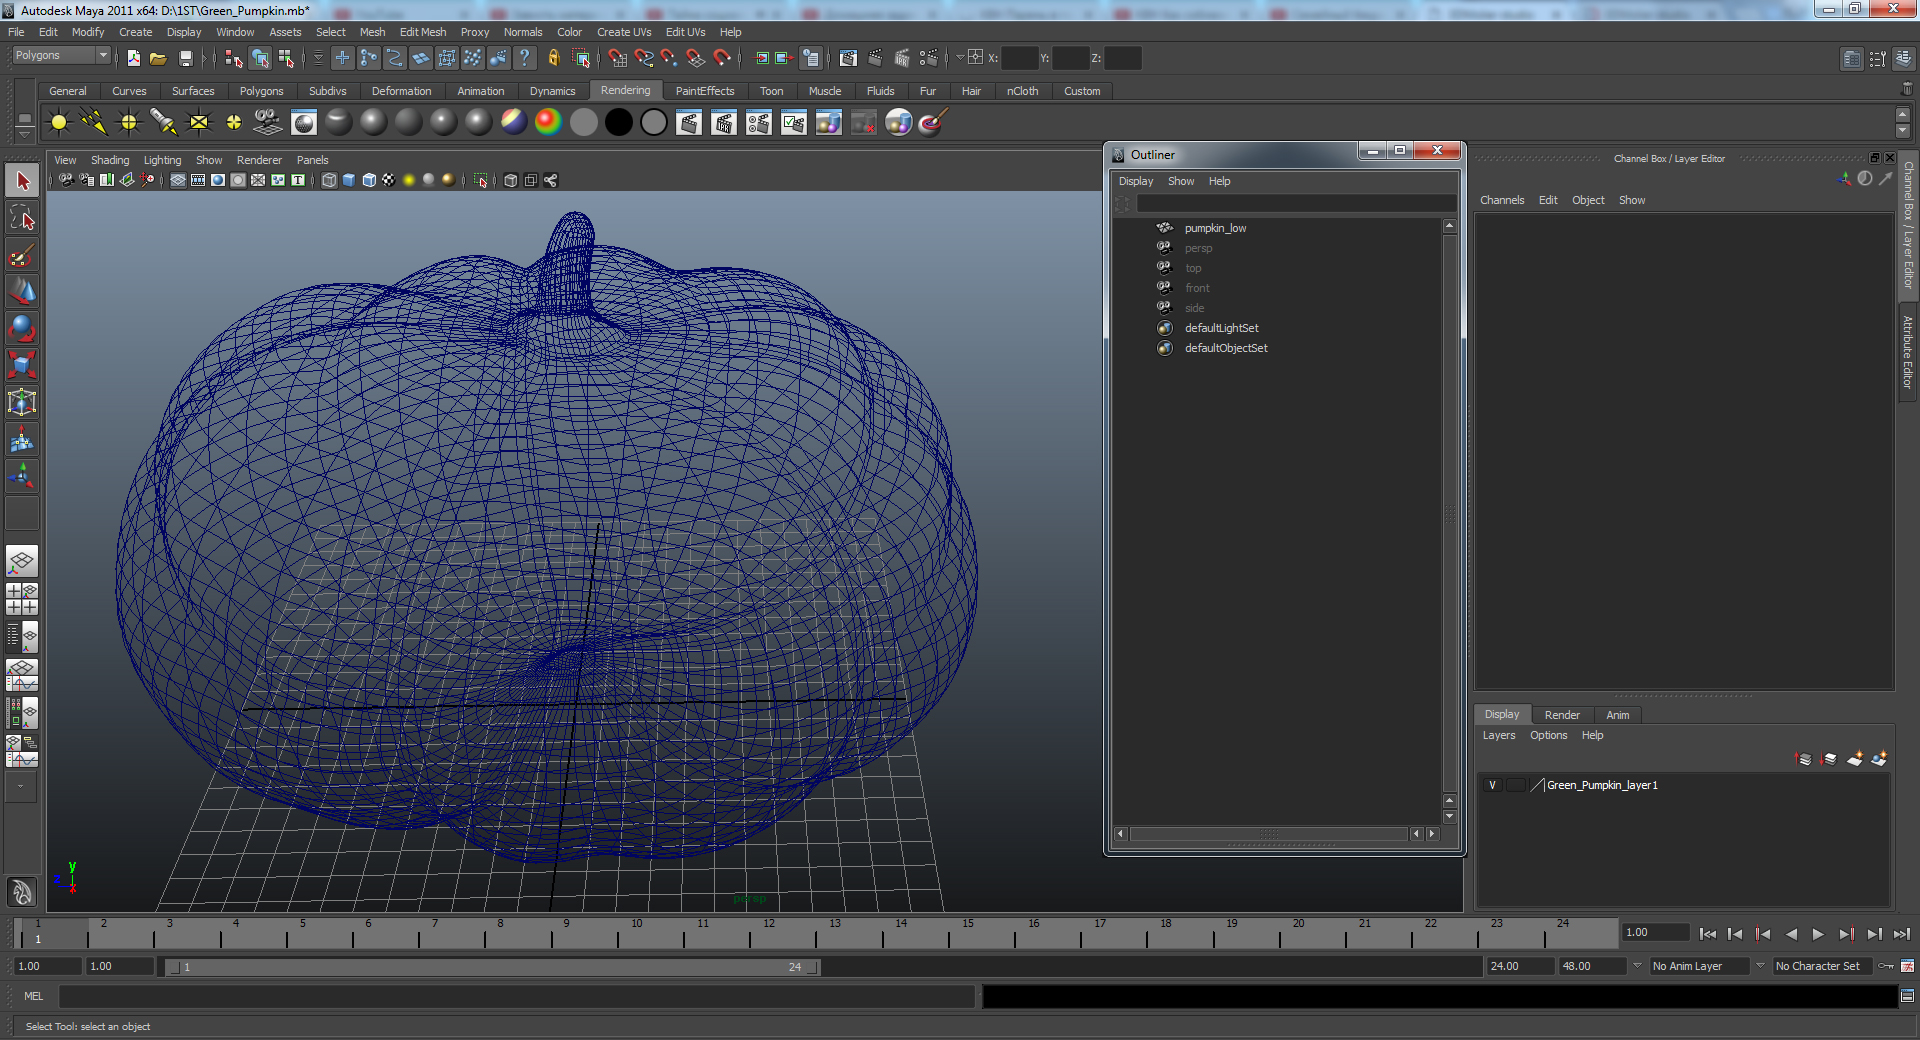Choose the four view layout icon

click(22, 599)
